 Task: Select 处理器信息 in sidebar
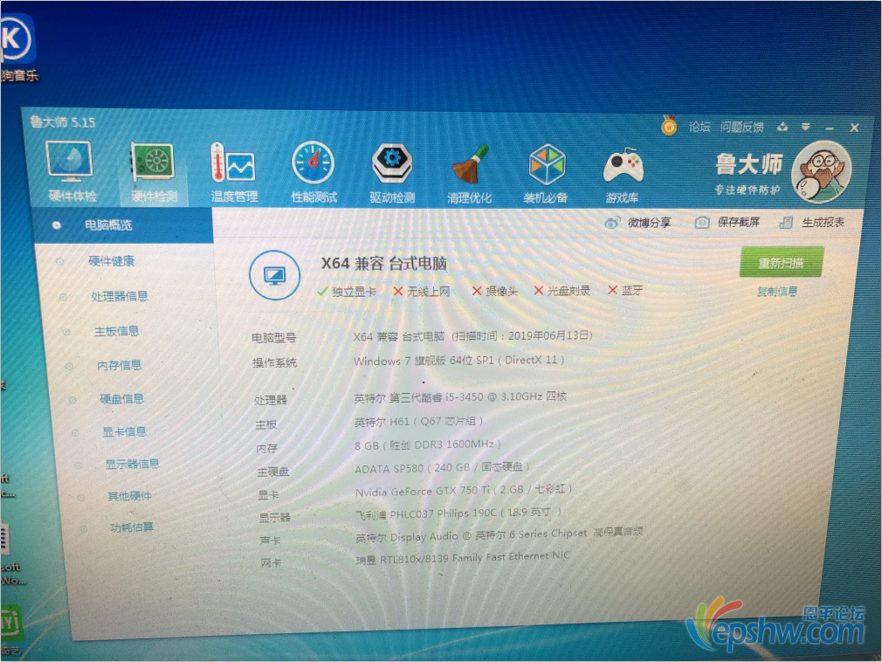[x=119, y=296]
